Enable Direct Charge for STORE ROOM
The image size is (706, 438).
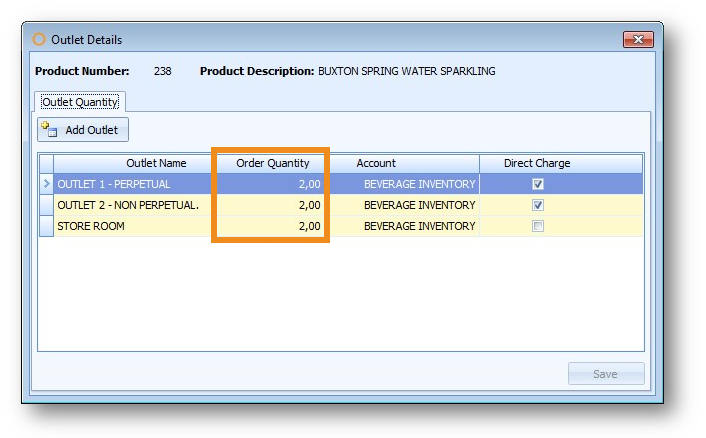(538, 226)
